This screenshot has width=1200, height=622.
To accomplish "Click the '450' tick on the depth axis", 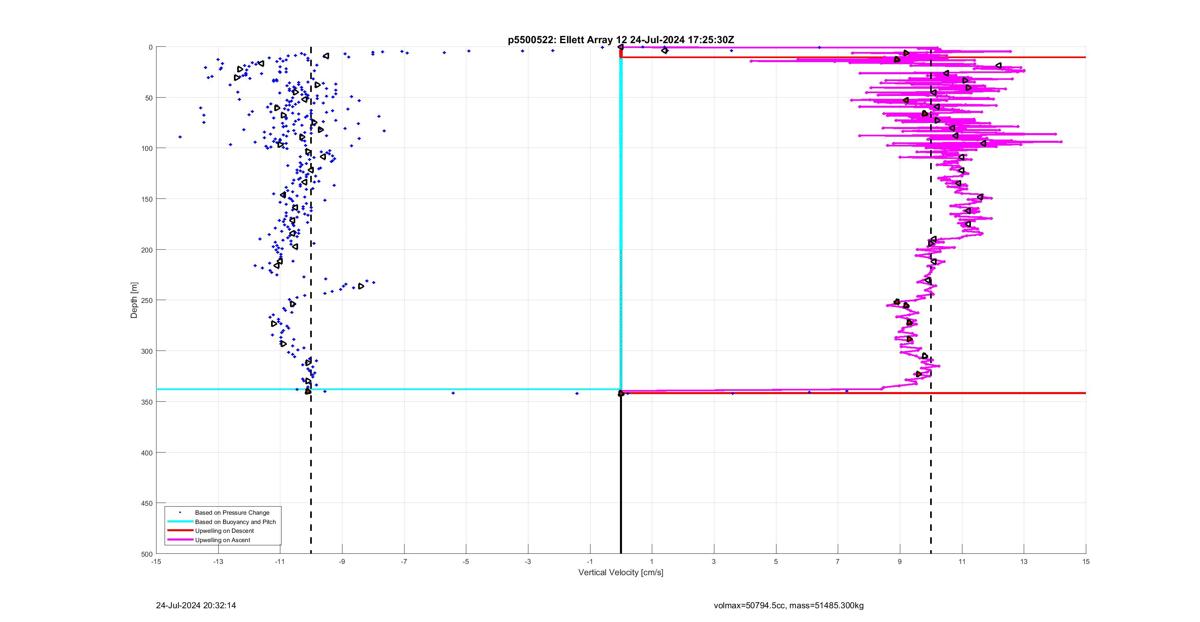I will (145, 503).
